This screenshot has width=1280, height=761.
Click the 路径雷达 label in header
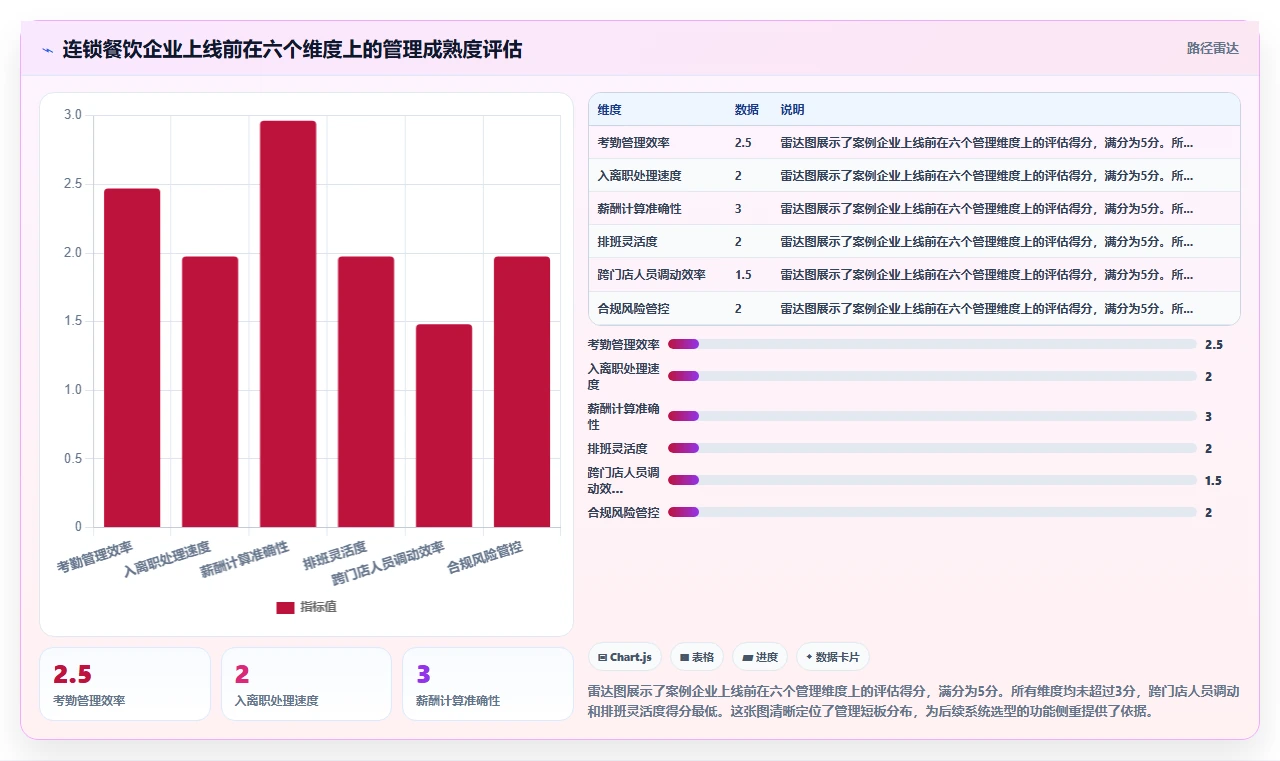click(1212, 48)
